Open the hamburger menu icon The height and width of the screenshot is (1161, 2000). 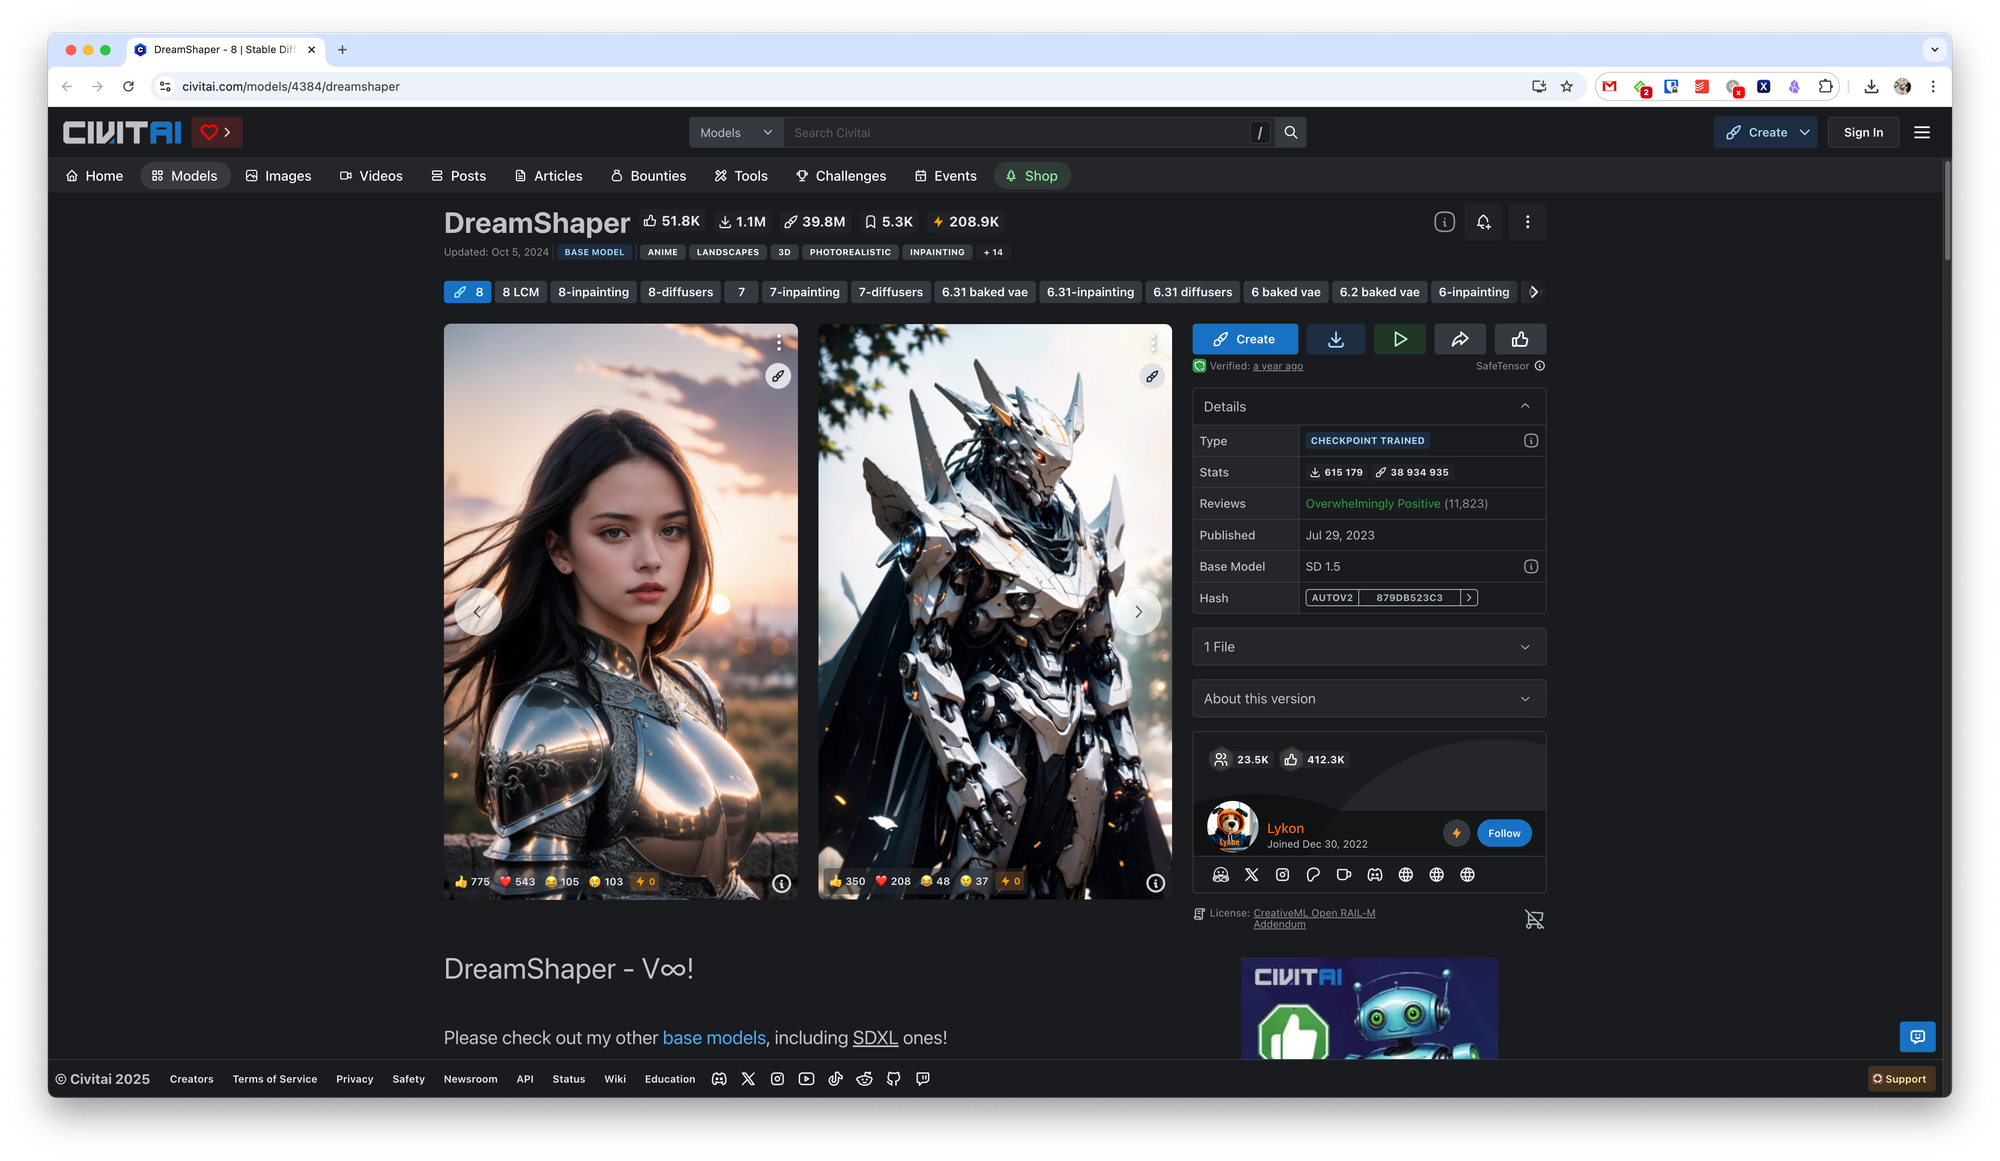[x=1921, y=132]
